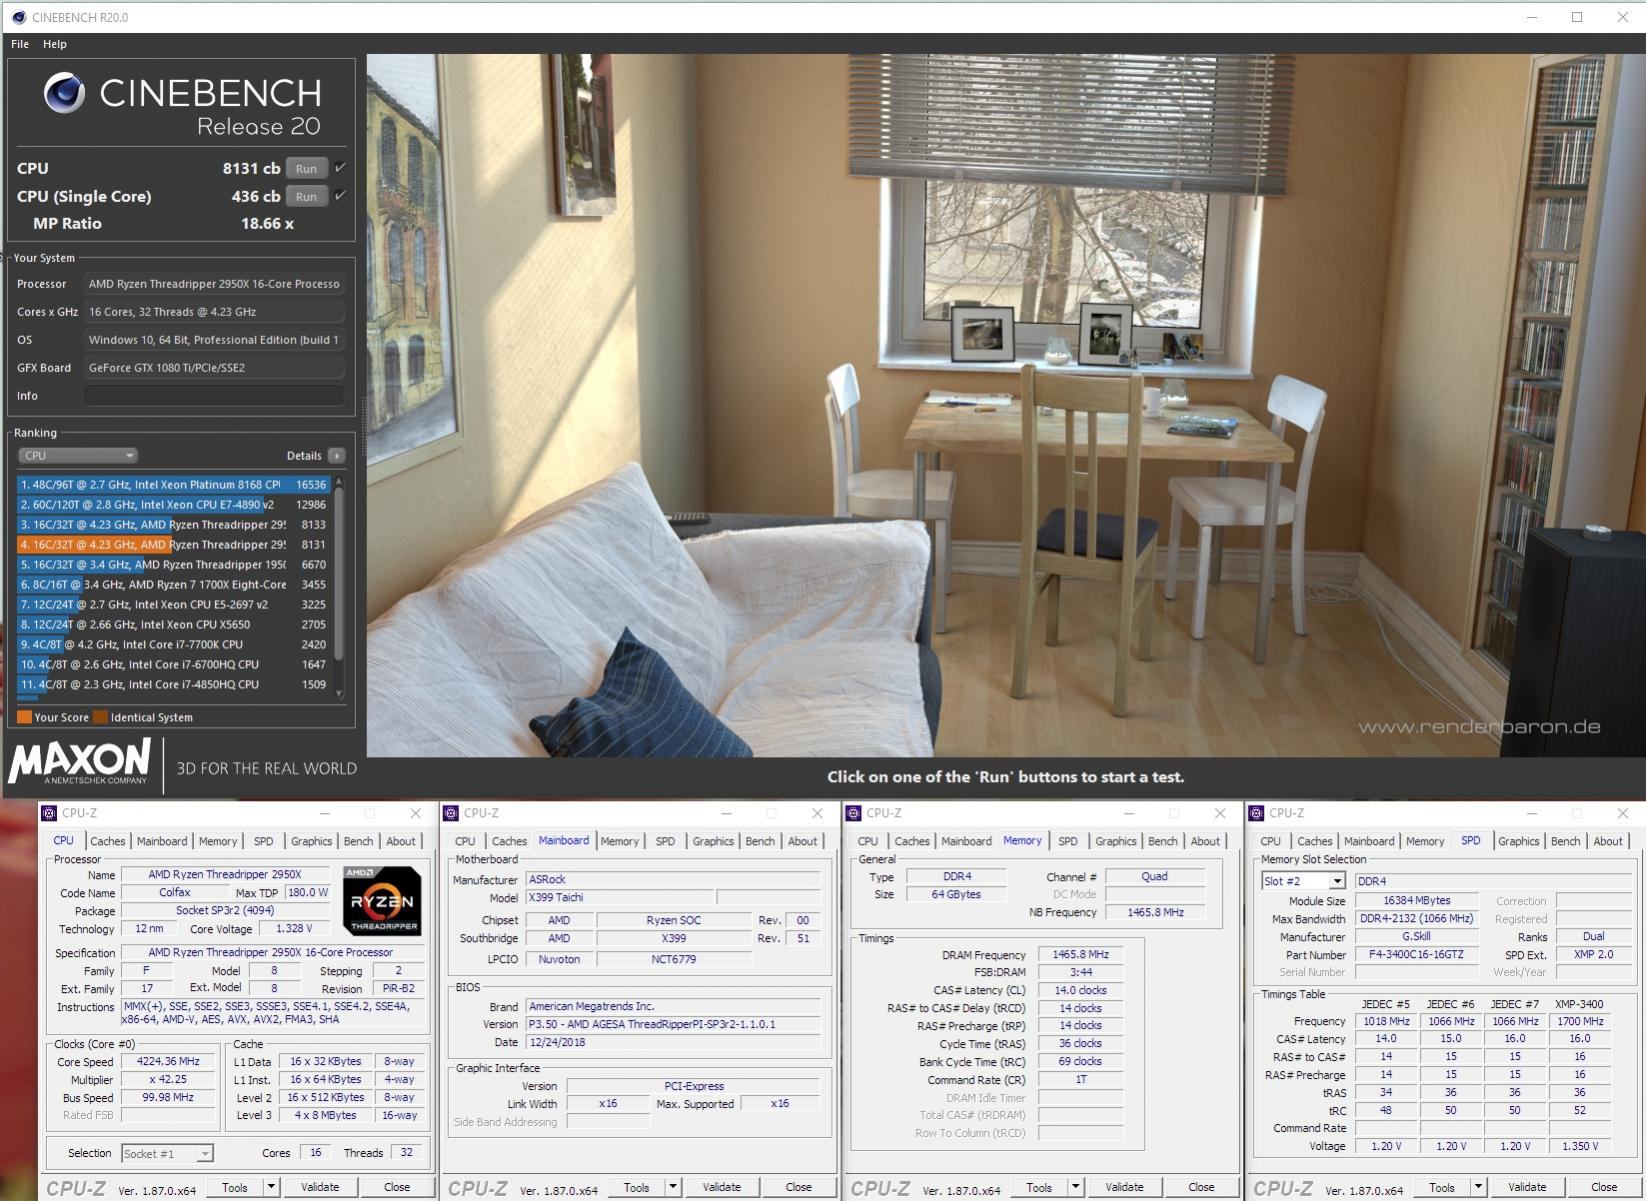Click the Cinebench title bar app icon

[x=18, y=17]
